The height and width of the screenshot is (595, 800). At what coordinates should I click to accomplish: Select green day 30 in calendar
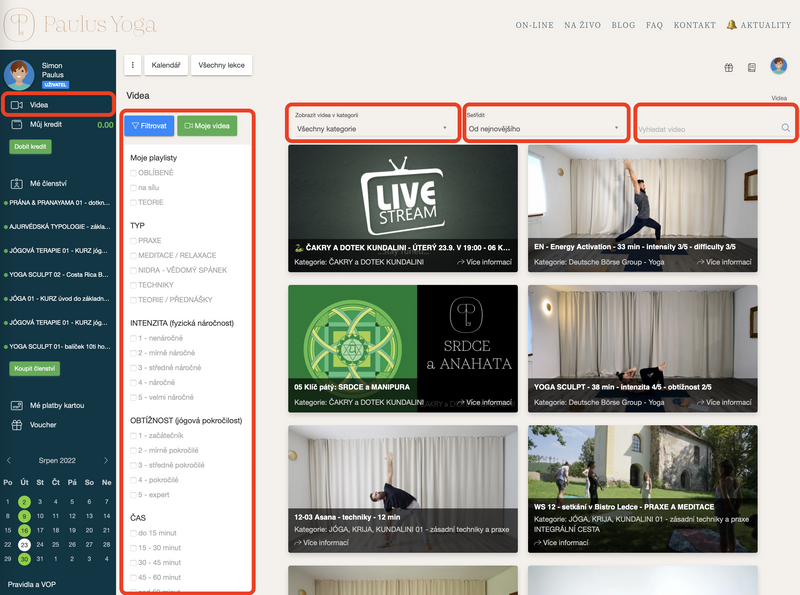(x=24, y=559)
